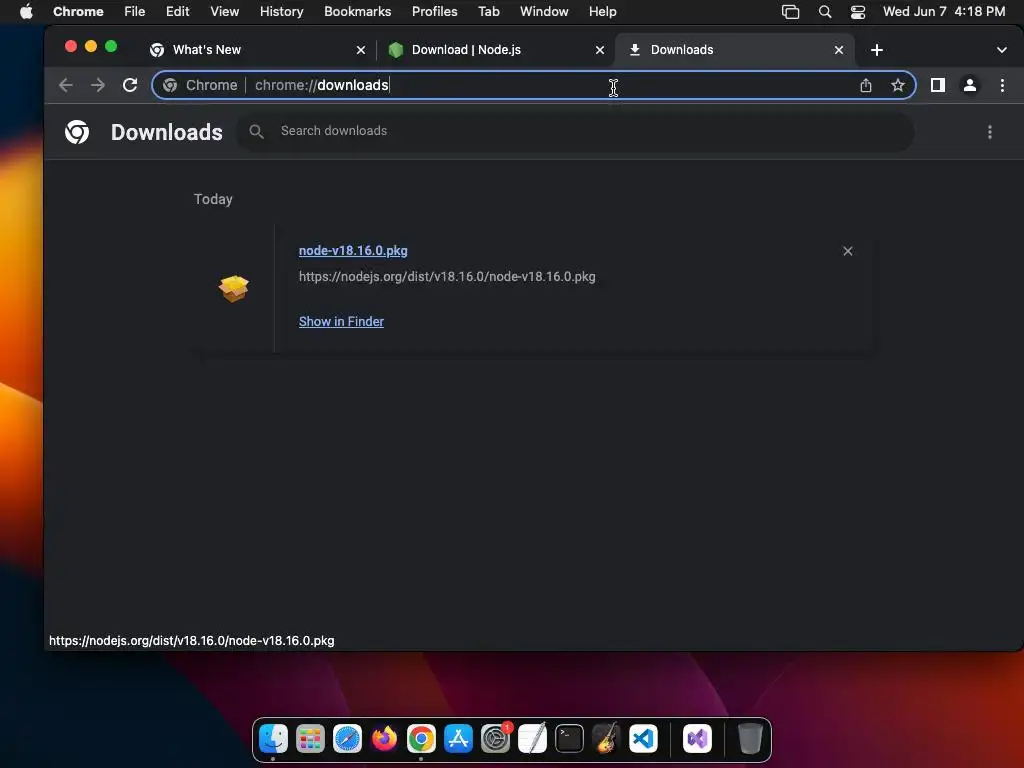Open the Bookmarks menu
This screenshot has width=1024, height=768.
[x=357, y=12]
